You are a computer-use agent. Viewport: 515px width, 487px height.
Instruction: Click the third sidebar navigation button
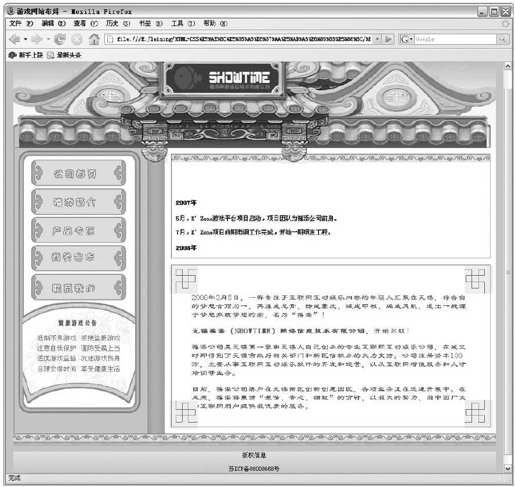point(78,230)
